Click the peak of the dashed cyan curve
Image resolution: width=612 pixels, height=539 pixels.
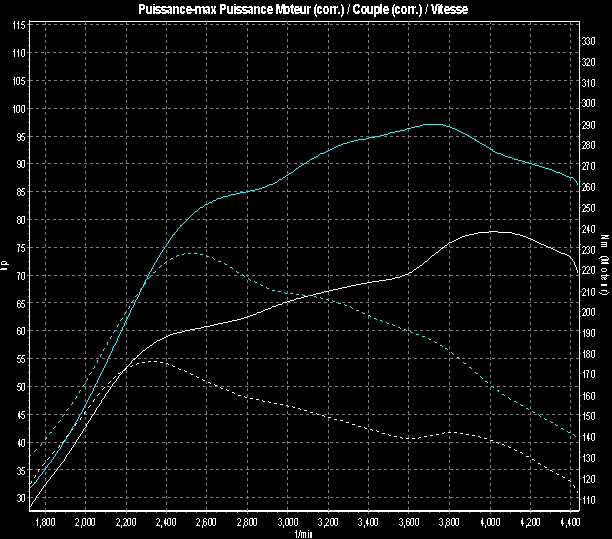pyautogui.click(x=190, y=253)
